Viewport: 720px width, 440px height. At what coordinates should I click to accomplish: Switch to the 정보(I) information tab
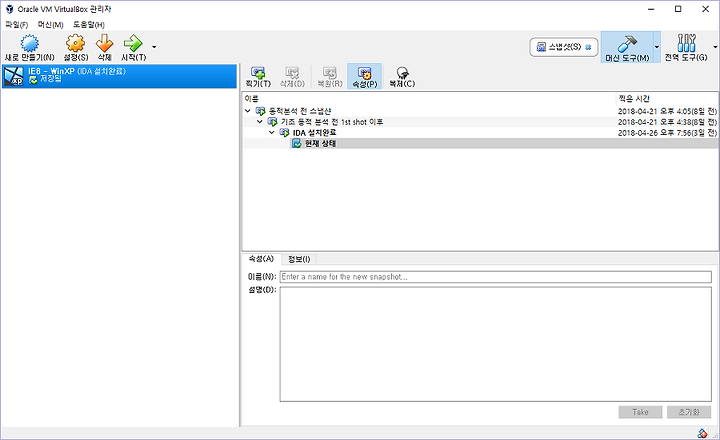click(x=299, y=259)
